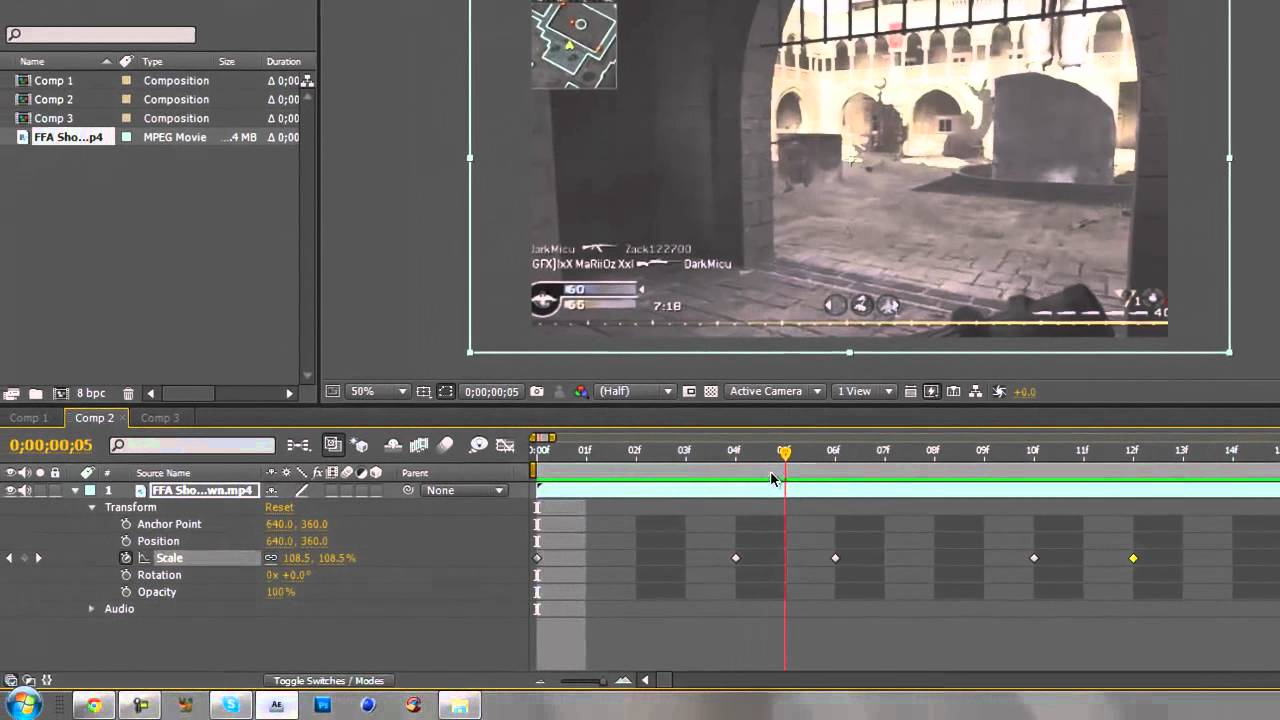Viewport: 1280px width, 720px height.
Task: Take snapshot with camera icon
Action: [537, 391]
